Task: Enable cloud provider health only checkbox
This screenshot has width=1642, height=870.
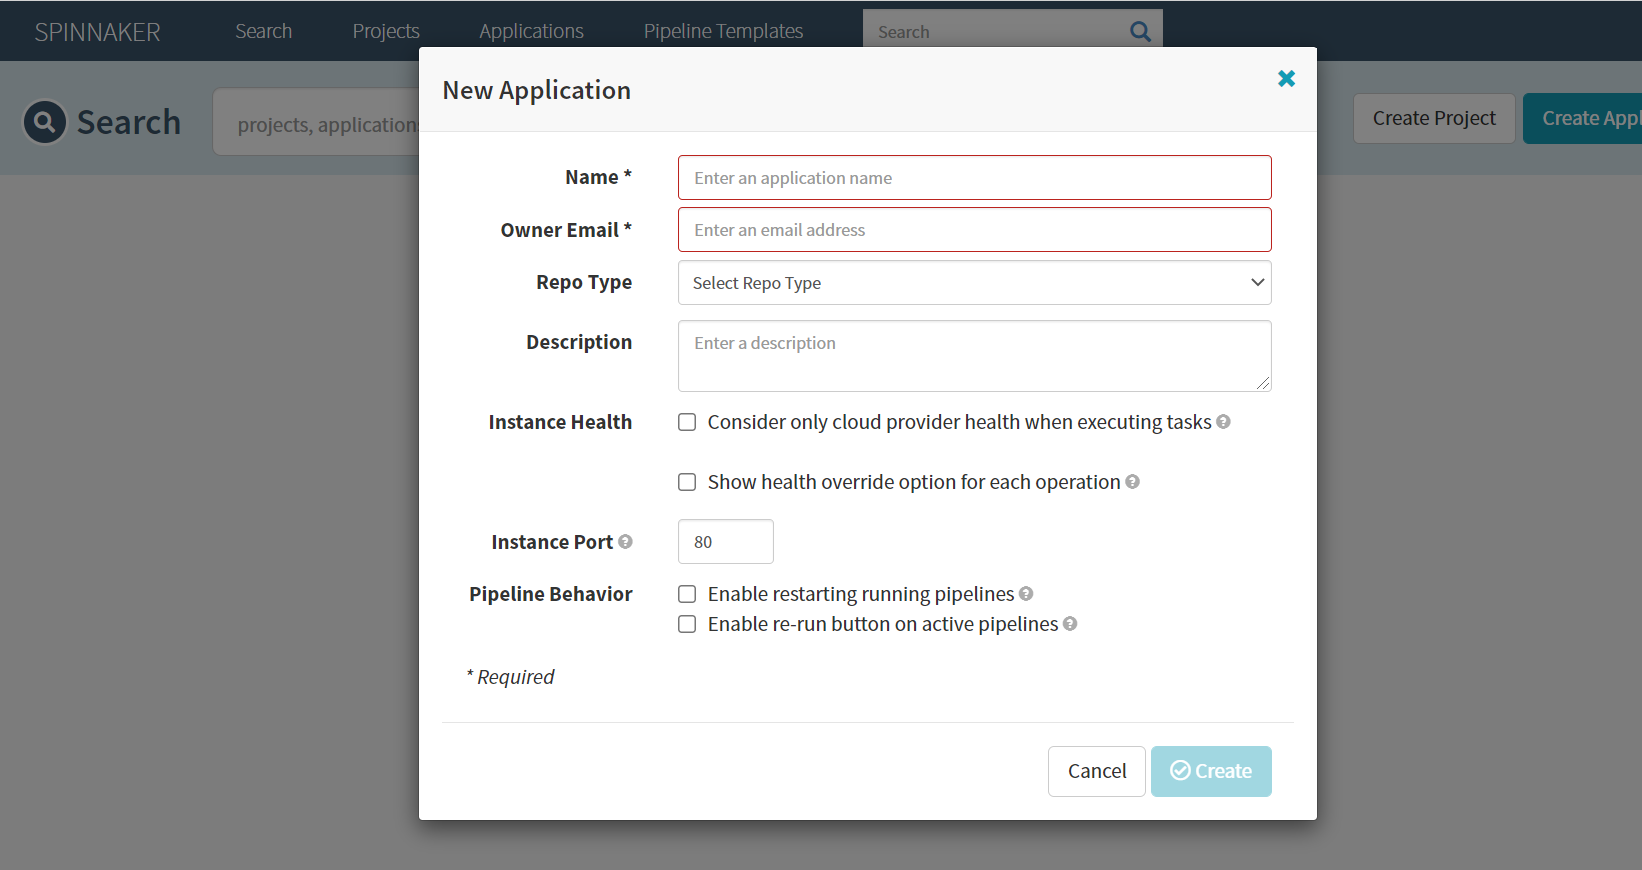Action: tap(687, 422)
